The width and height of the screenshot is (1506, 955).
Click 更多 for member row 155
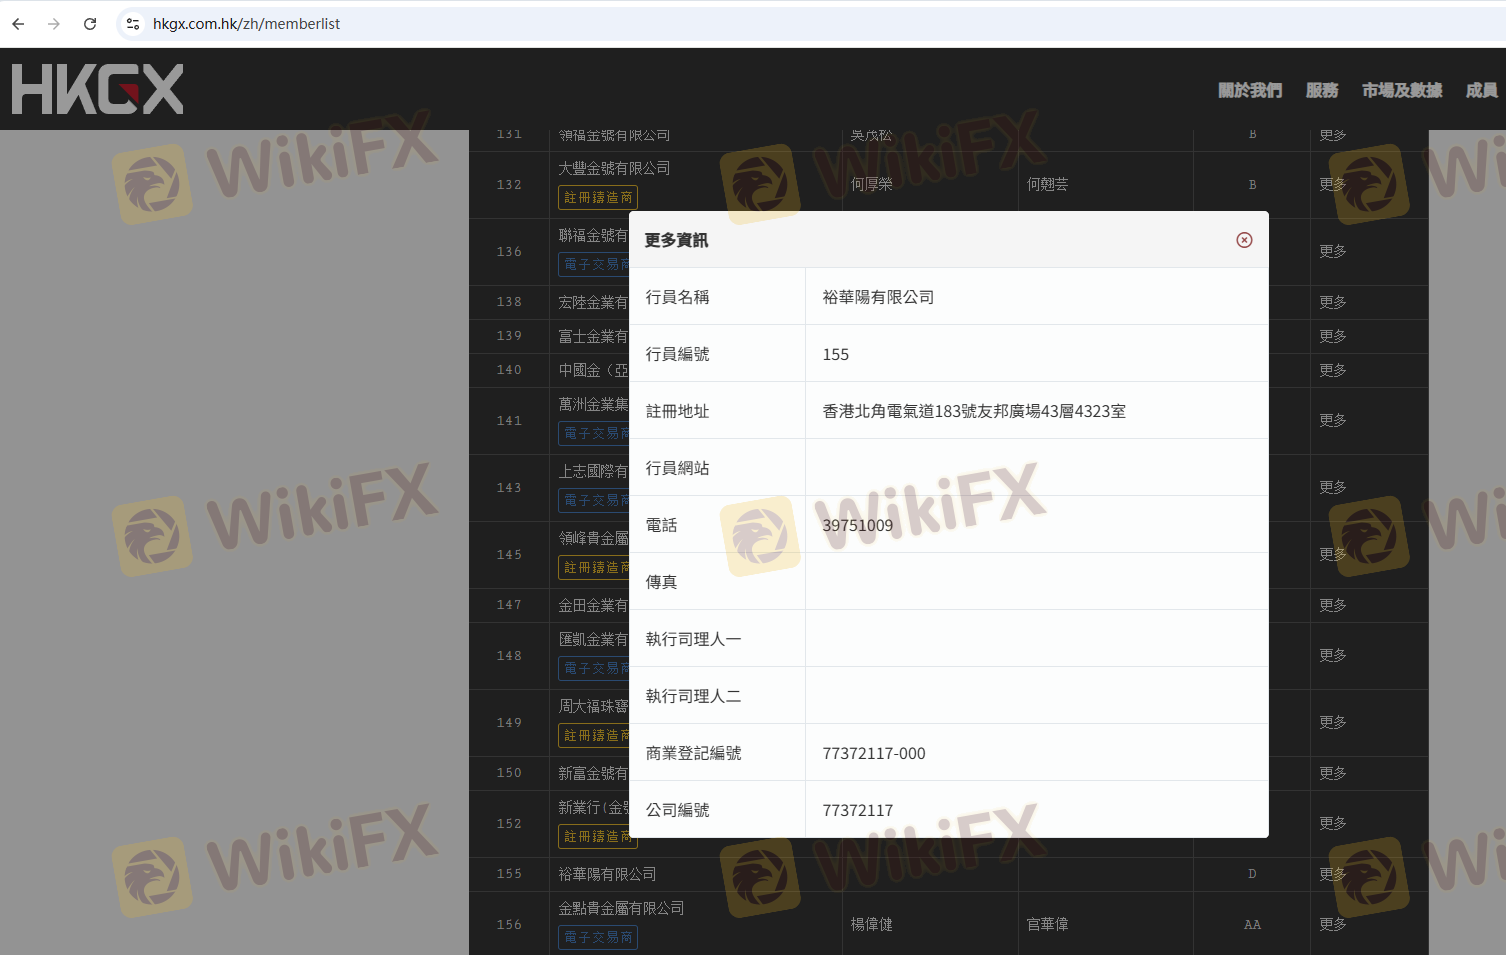(1333, 874)
